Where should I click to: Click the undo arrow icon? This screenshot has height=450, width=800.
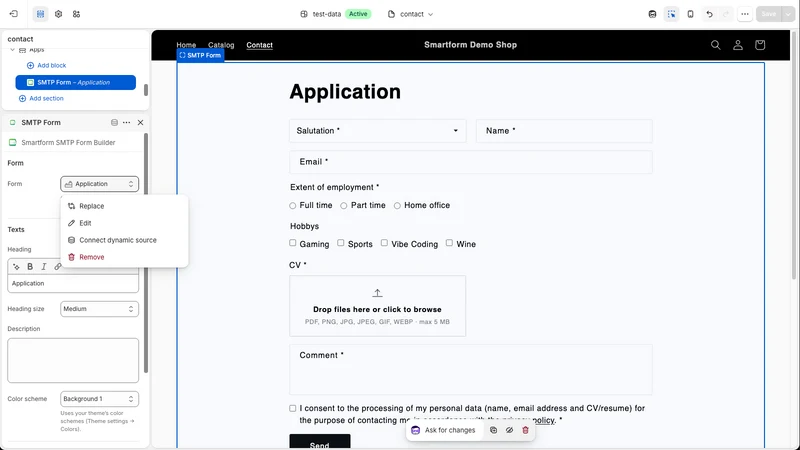point(709,14)
